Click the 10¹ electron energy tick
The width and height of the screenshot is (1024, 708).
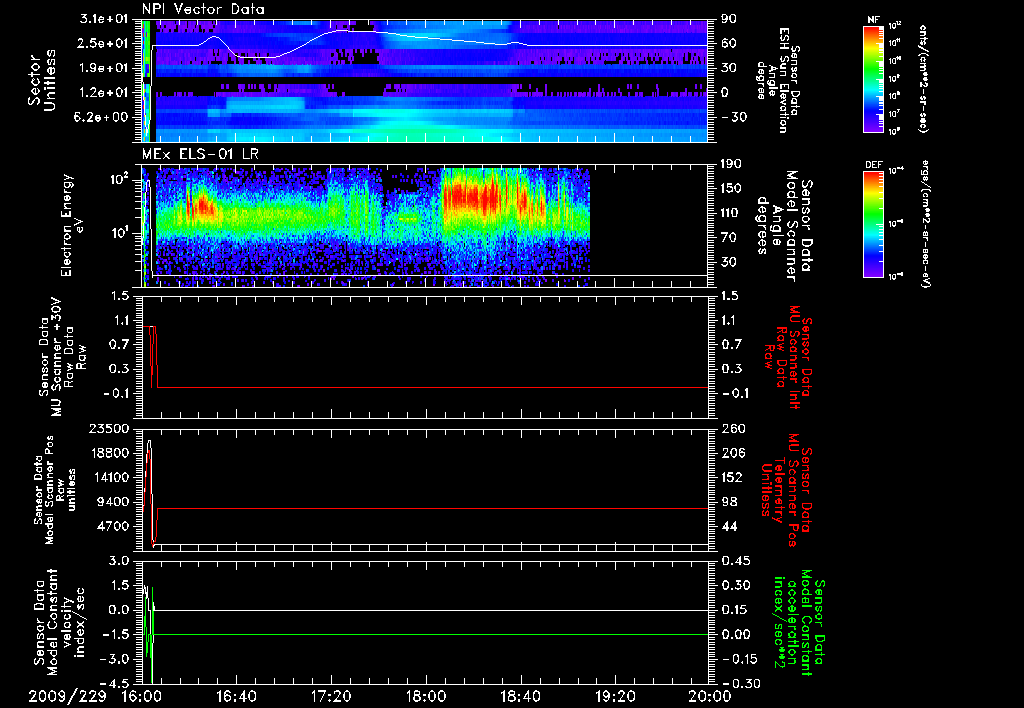click(118, 233)
